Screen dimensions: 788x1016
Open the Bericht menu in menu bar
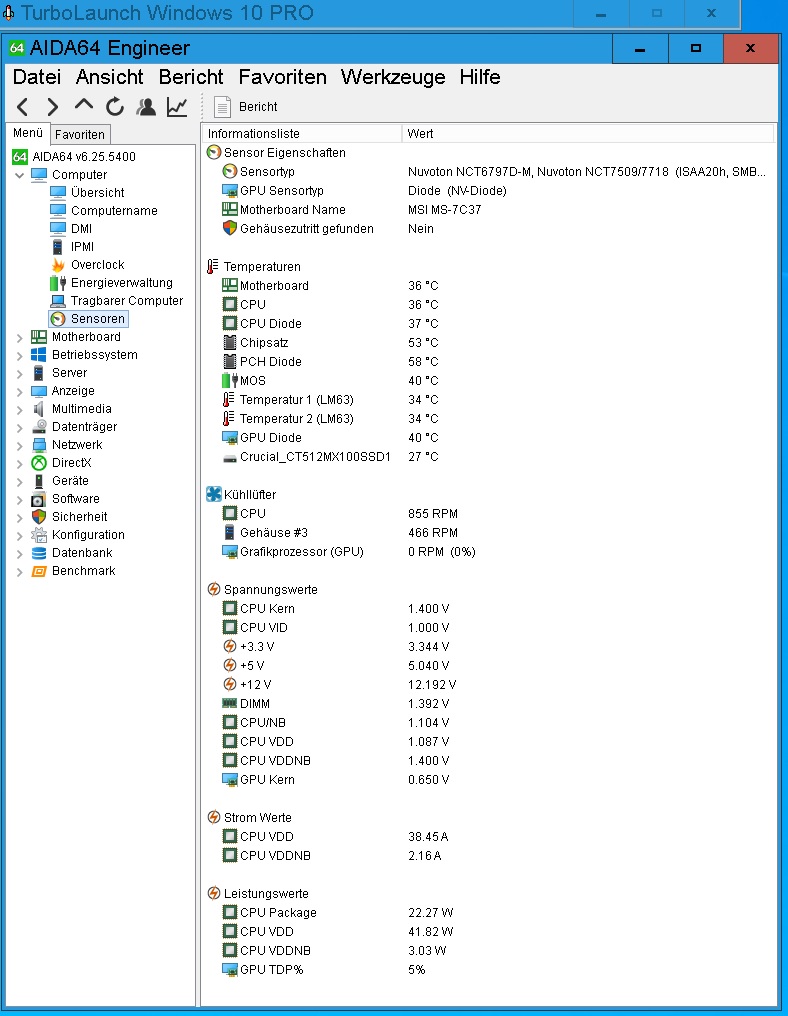(x=191, y=77)
